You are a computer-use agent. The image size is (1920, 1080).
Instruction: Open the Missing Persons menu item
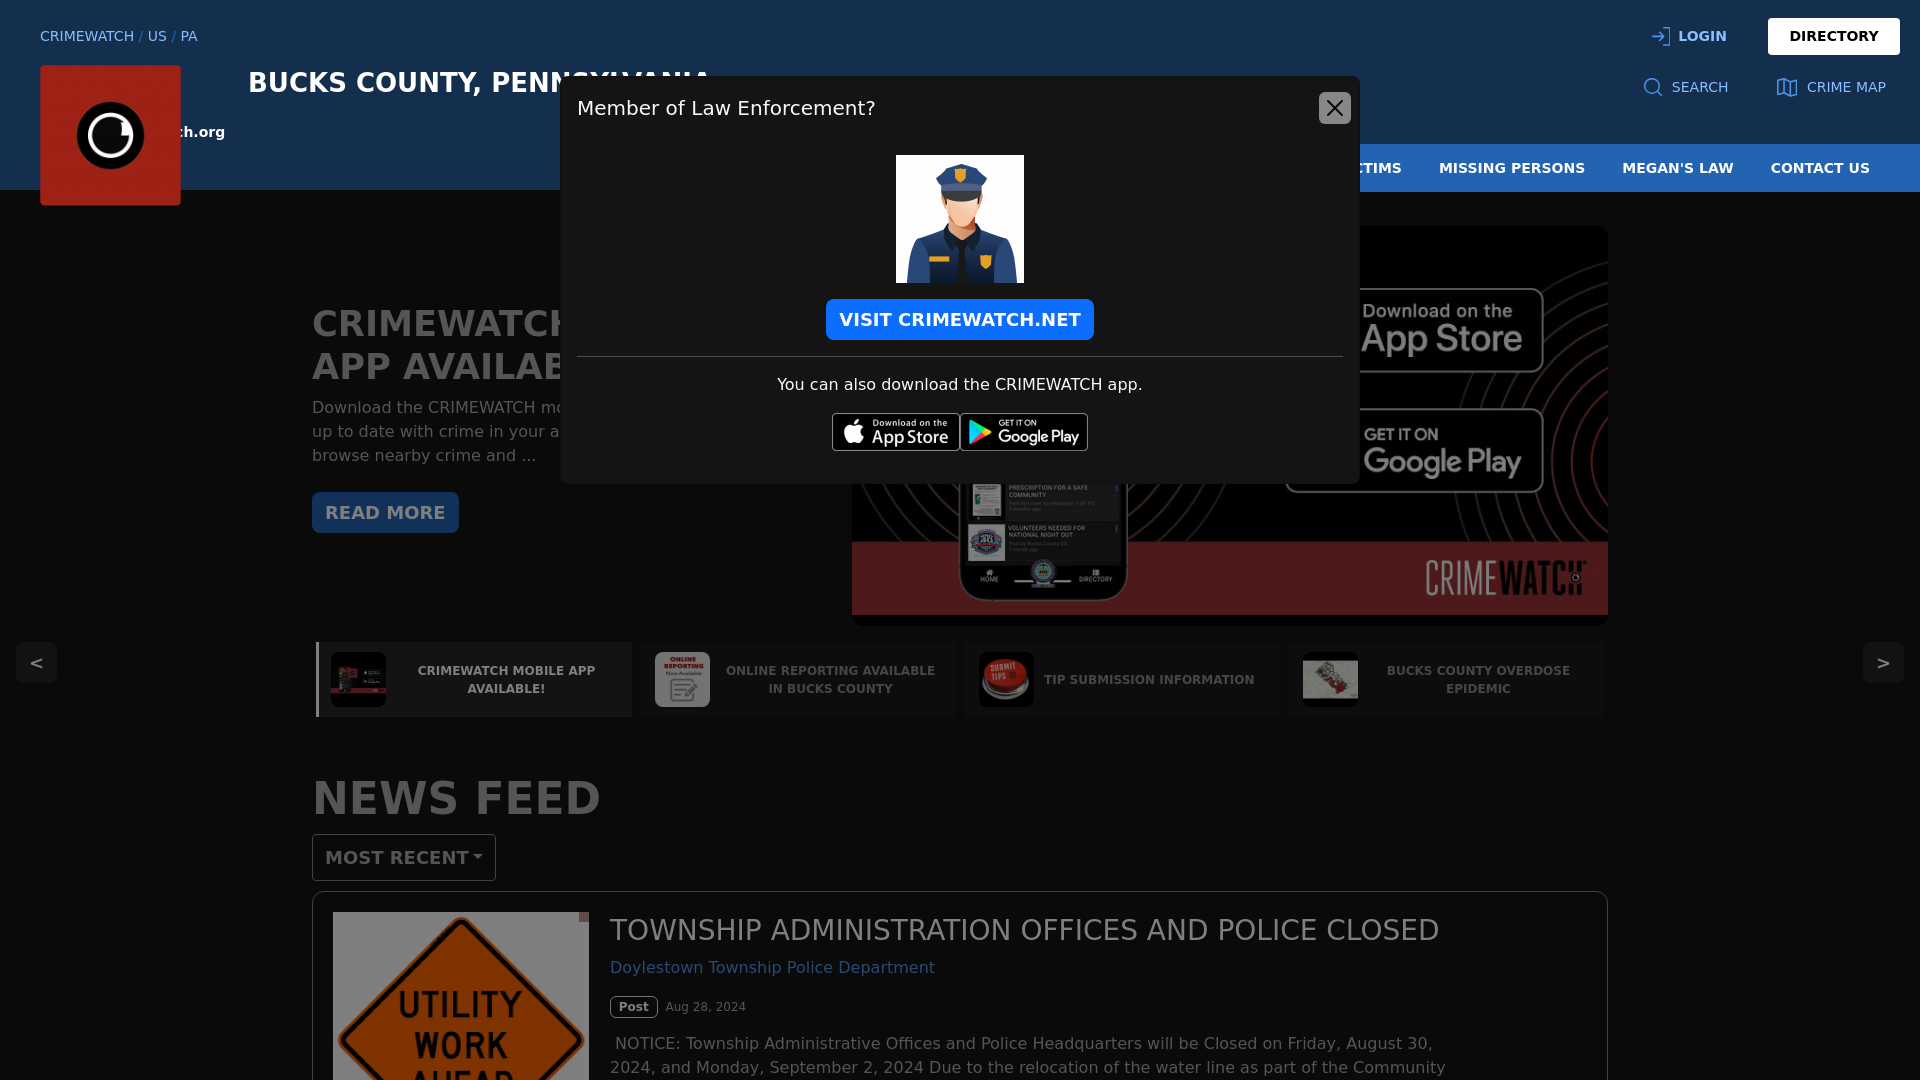click(1512, 168)
